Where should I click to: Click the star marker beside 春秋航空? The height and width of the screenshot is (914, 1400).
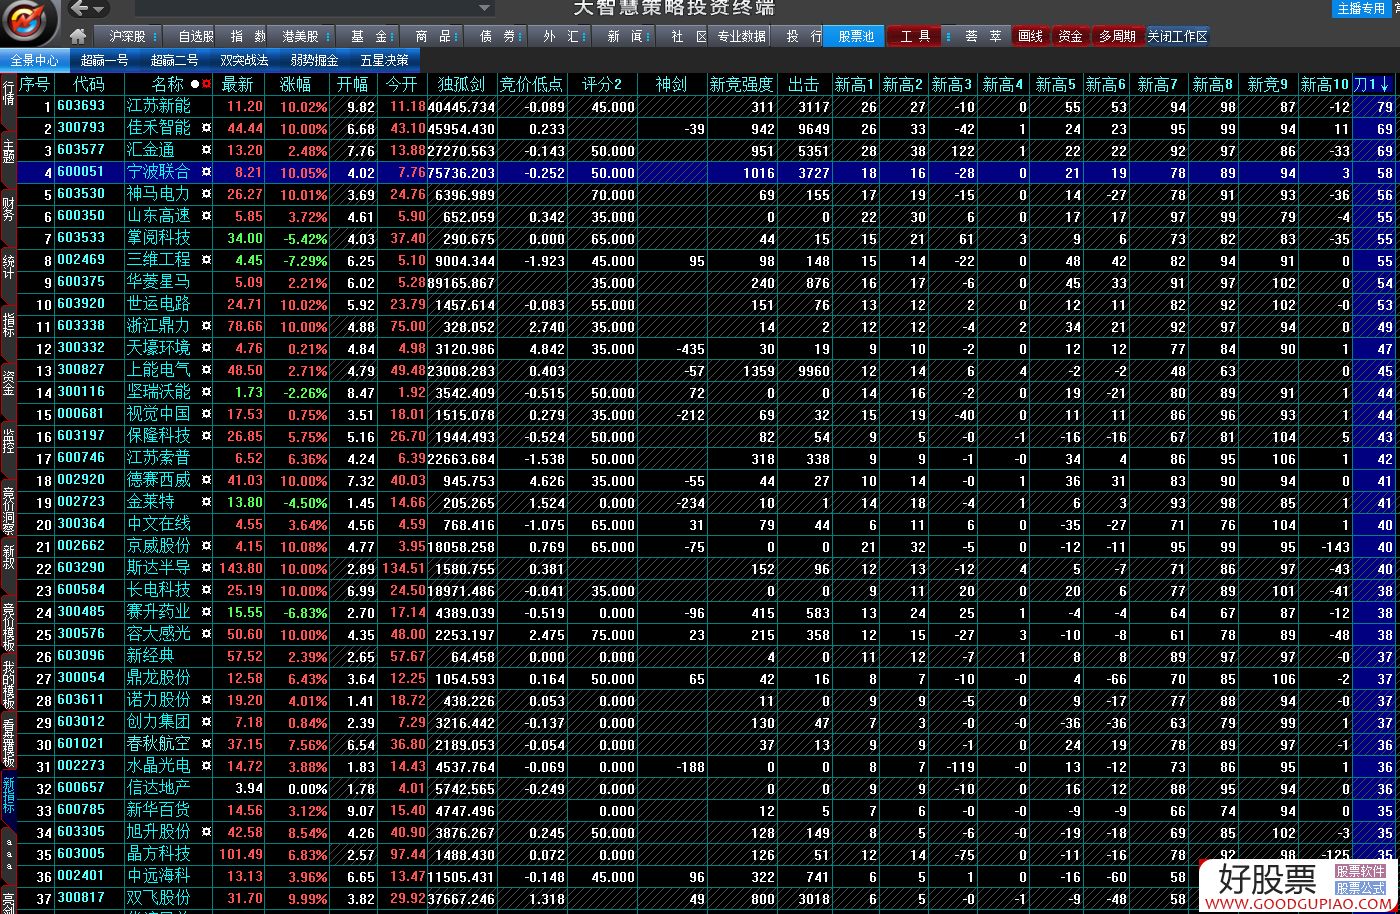pyautogui.click(x=206, y=744)
